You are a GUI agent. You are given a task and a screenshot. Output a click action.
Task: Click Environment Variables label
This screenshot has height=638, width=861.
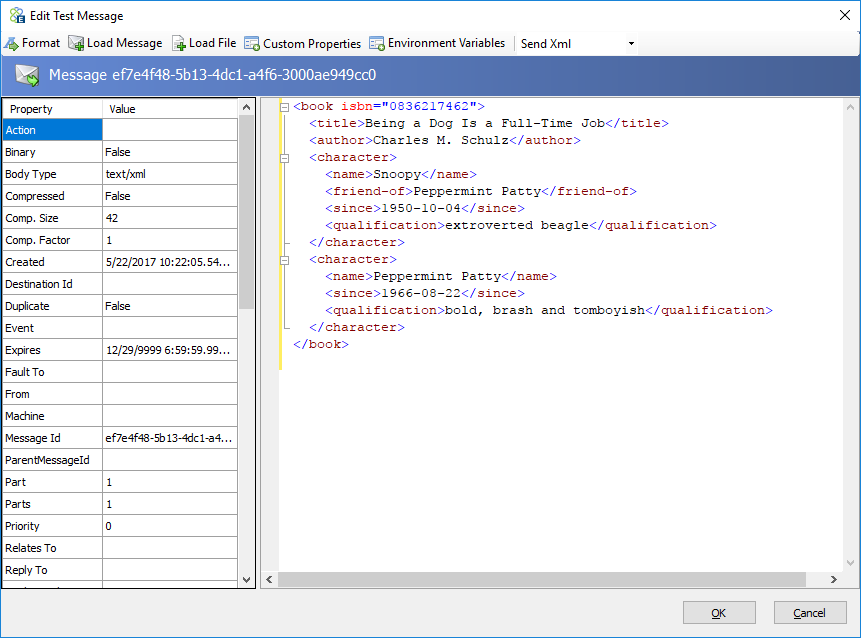(x=446, y=43)
